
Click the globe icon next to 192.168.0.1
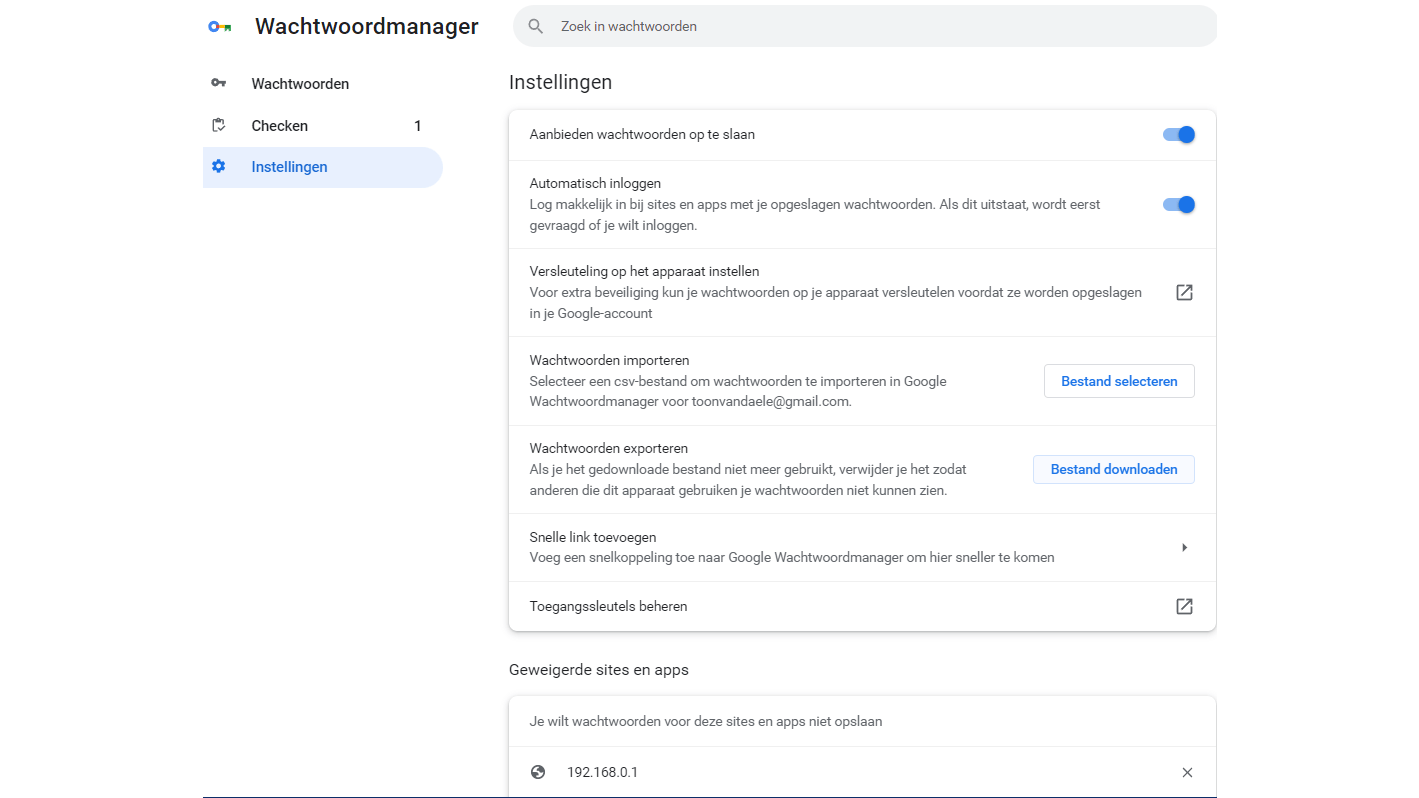(538, 772)
